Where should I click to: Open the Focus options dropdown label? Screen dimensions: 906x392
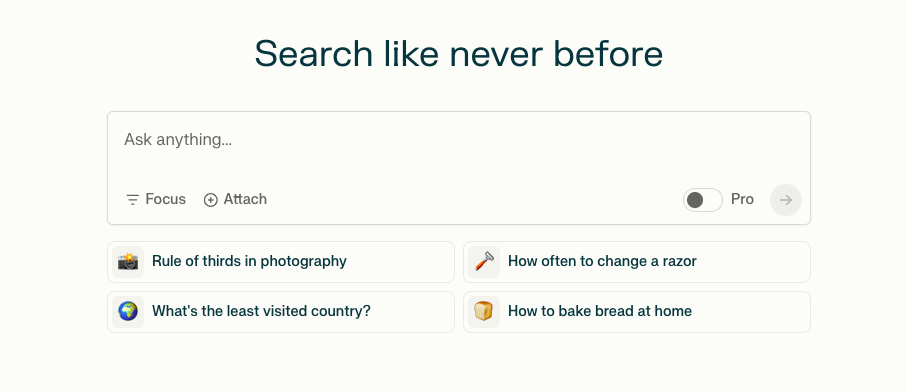(x=165, y=199)
